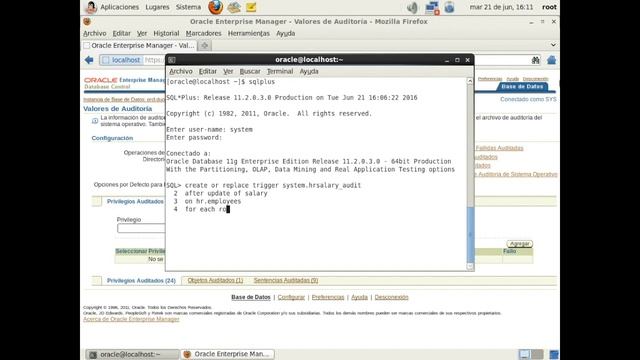Open the terminal's Terminal menu
Screen dimensions: 640x360
coord(280,71)
